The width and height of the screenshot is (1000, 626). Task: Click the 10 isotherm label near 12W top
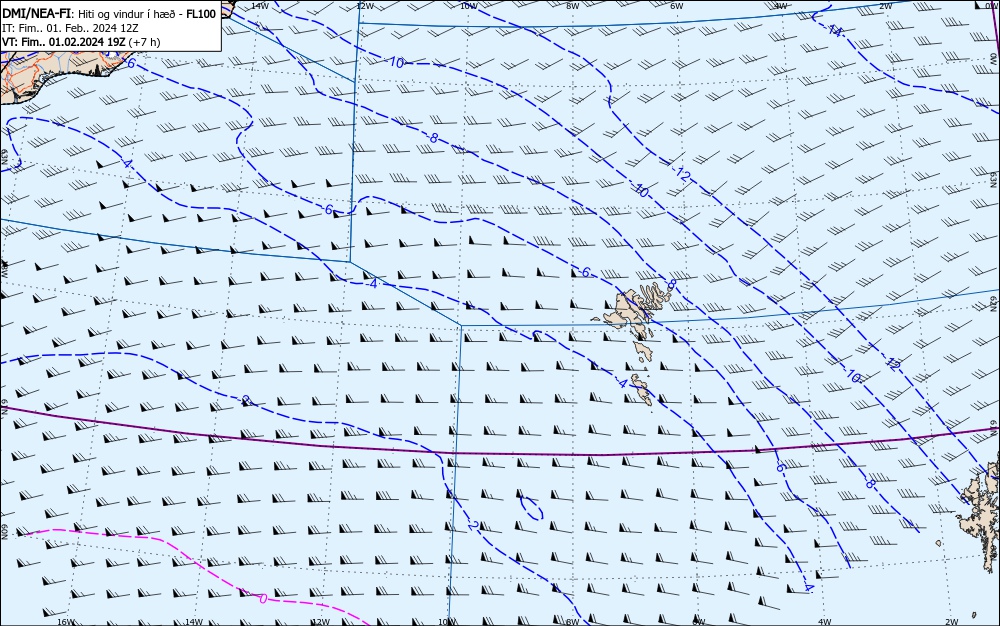point(397,62)
